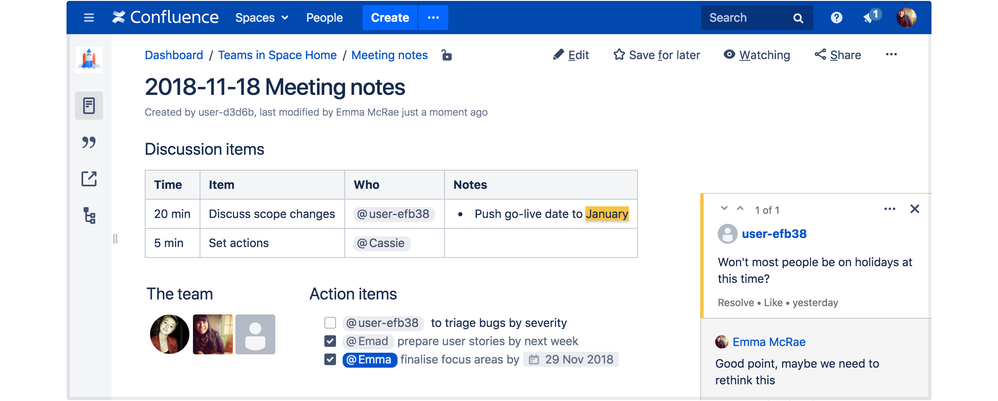Click the page restrictions padlock icon
The width and height of the screenshot is (998, 401).
(x=447, y=55)
